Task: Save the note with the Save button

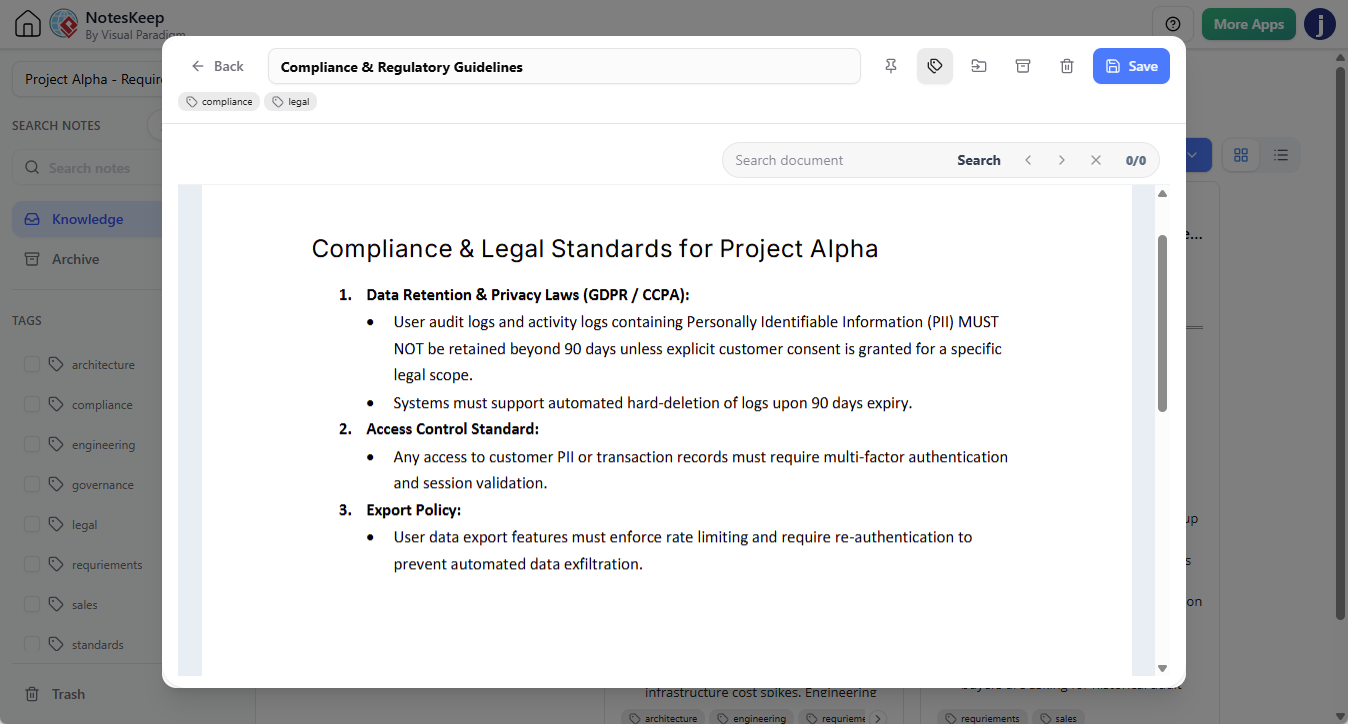Action: [x=1131, y=66]
